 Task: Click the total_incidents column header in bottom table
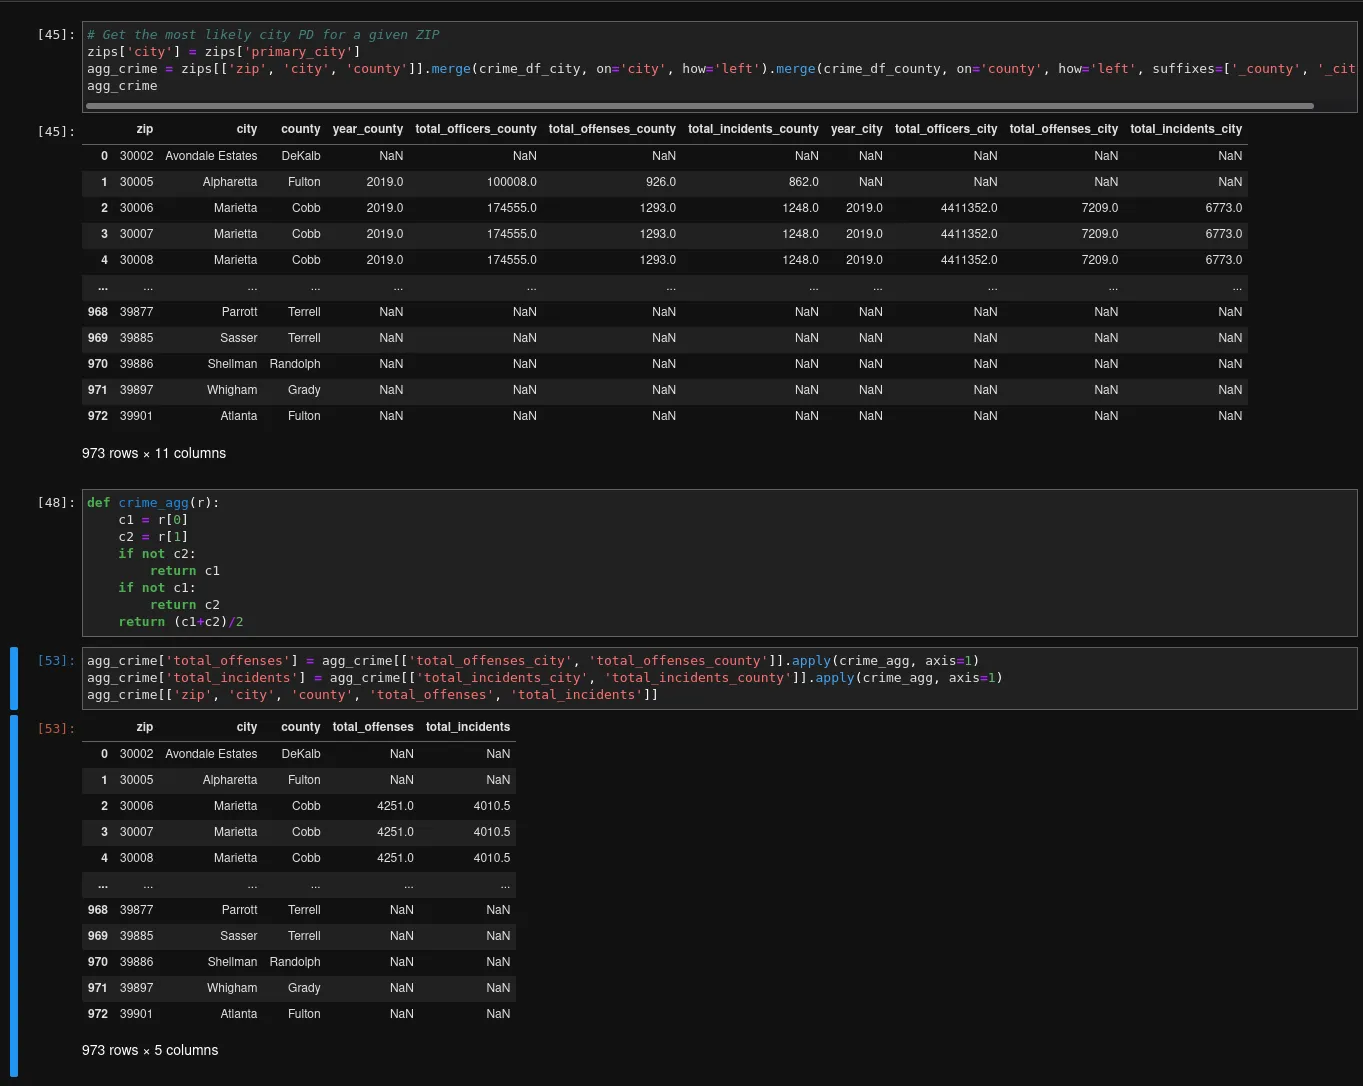pos(467,727)
